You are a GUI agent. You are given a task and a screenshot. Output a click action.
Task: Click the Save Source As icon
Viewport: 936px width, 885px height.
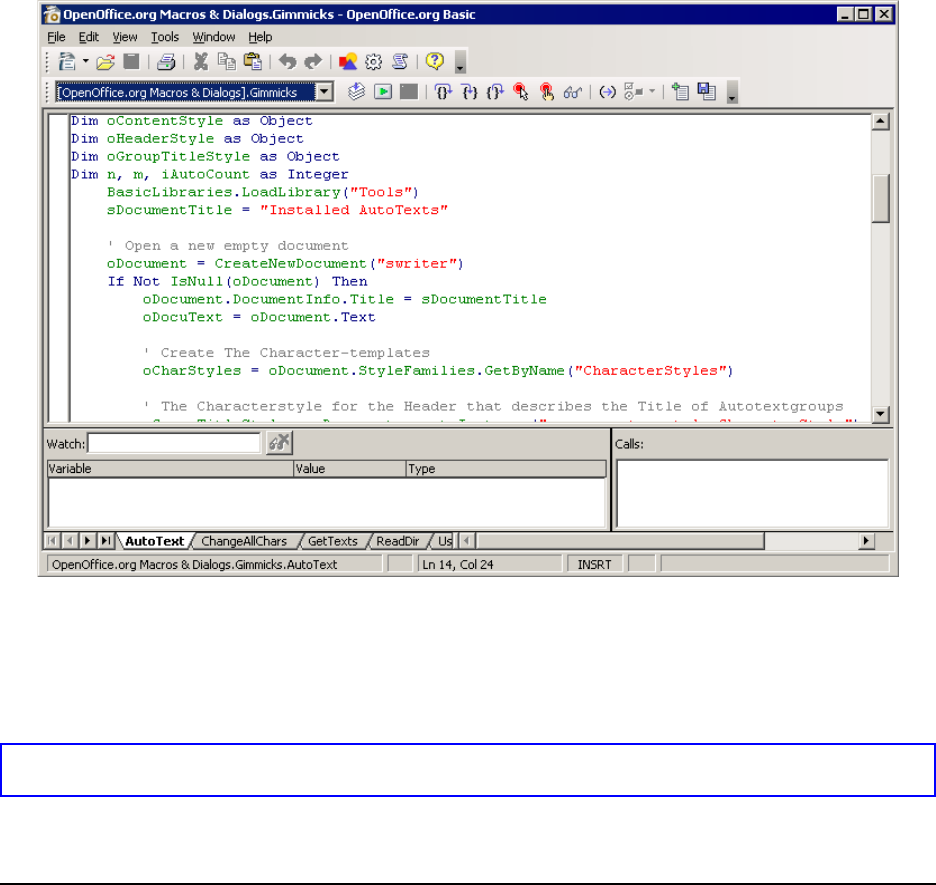pos(707,92)
